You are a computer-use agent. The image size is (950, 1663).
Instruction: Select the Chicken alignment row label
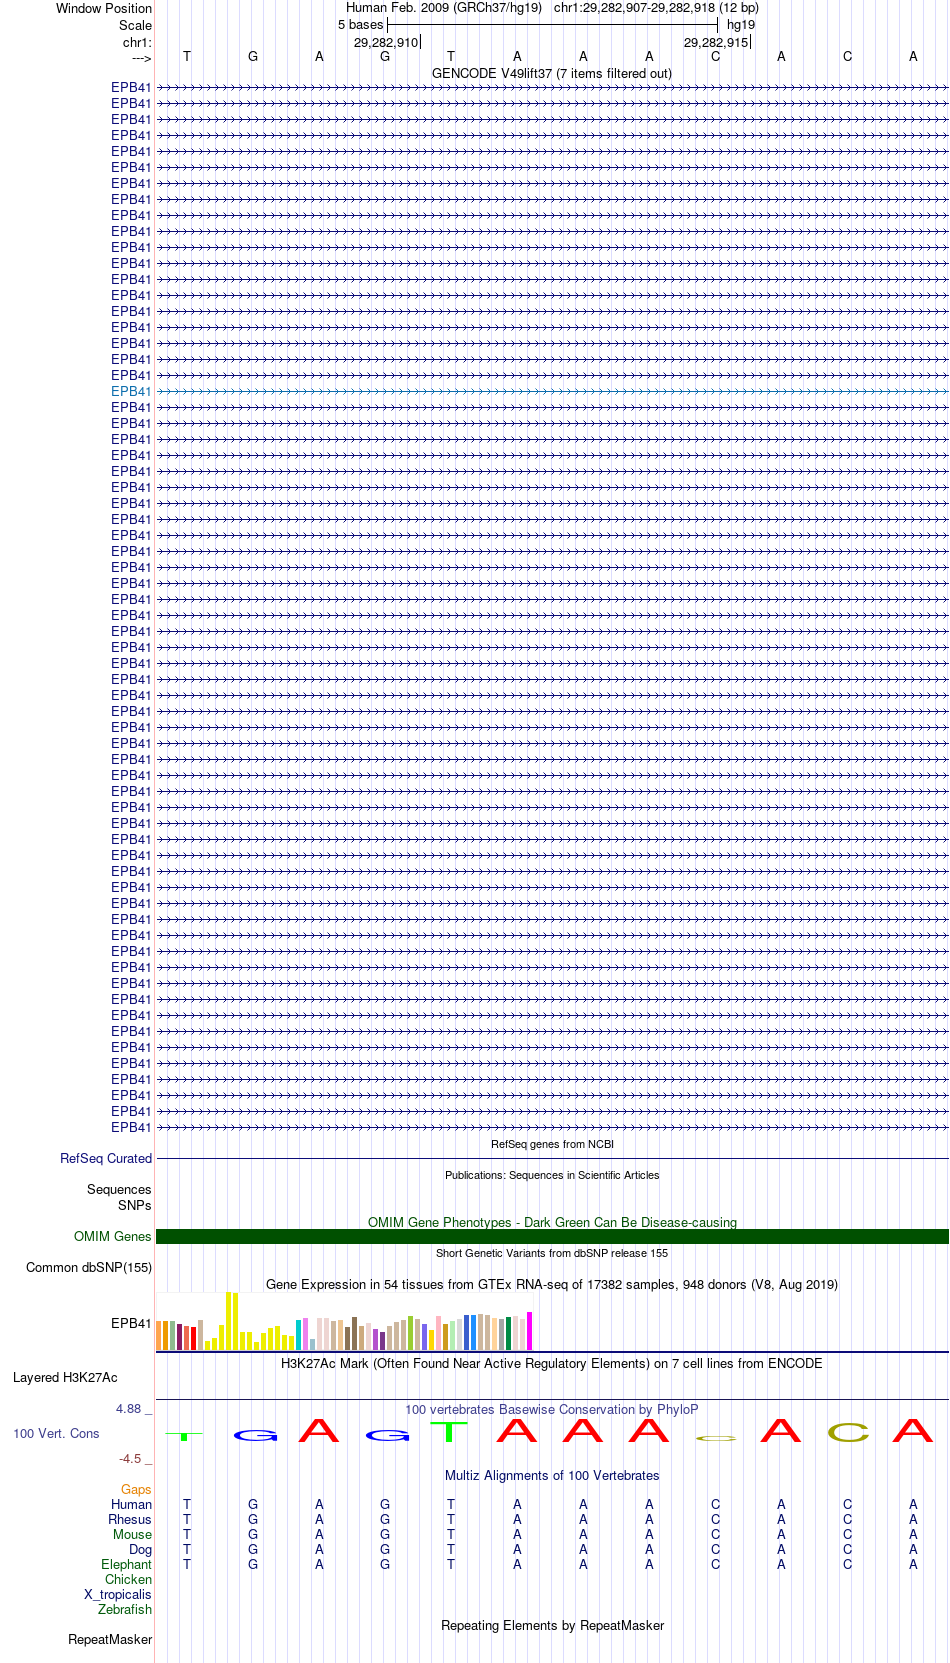(128, 1579)
